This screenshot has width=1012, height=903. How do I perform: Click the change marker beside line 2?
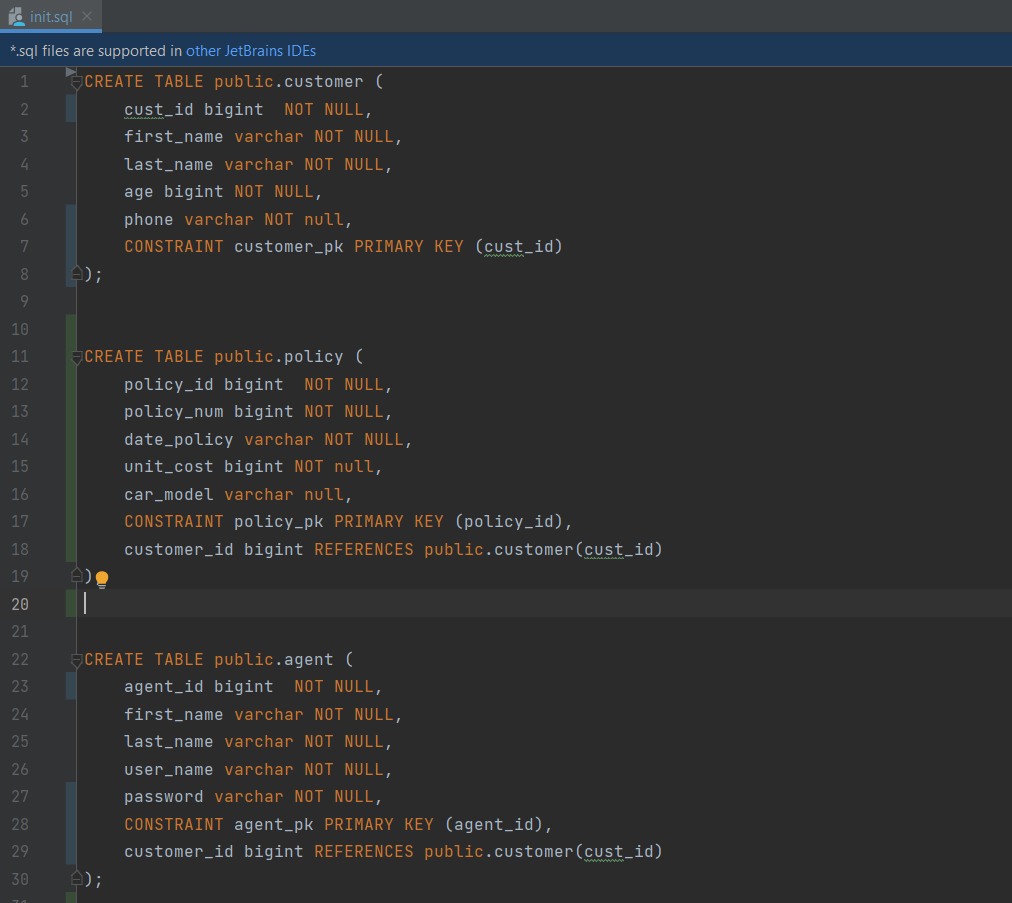(71, 109)
